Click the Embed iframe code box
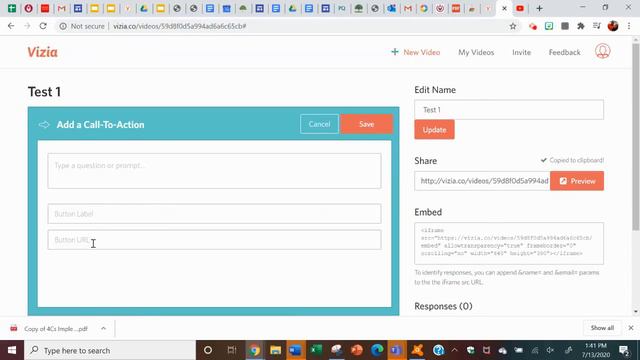This screenshot has width=640, height=360. [x=509, y=243]
